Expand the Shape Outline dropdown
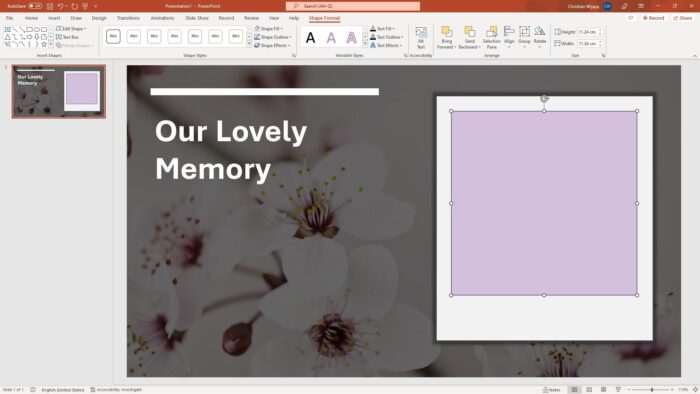700x394 pixels. pyautogui.click(x=272, y=37)
